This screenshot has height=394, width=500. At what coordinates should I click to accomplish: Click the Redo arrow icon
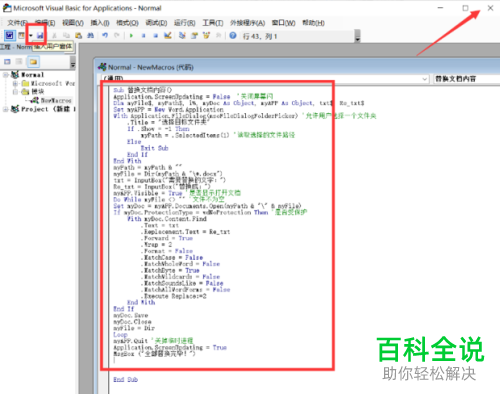click(x=117, y=35)
